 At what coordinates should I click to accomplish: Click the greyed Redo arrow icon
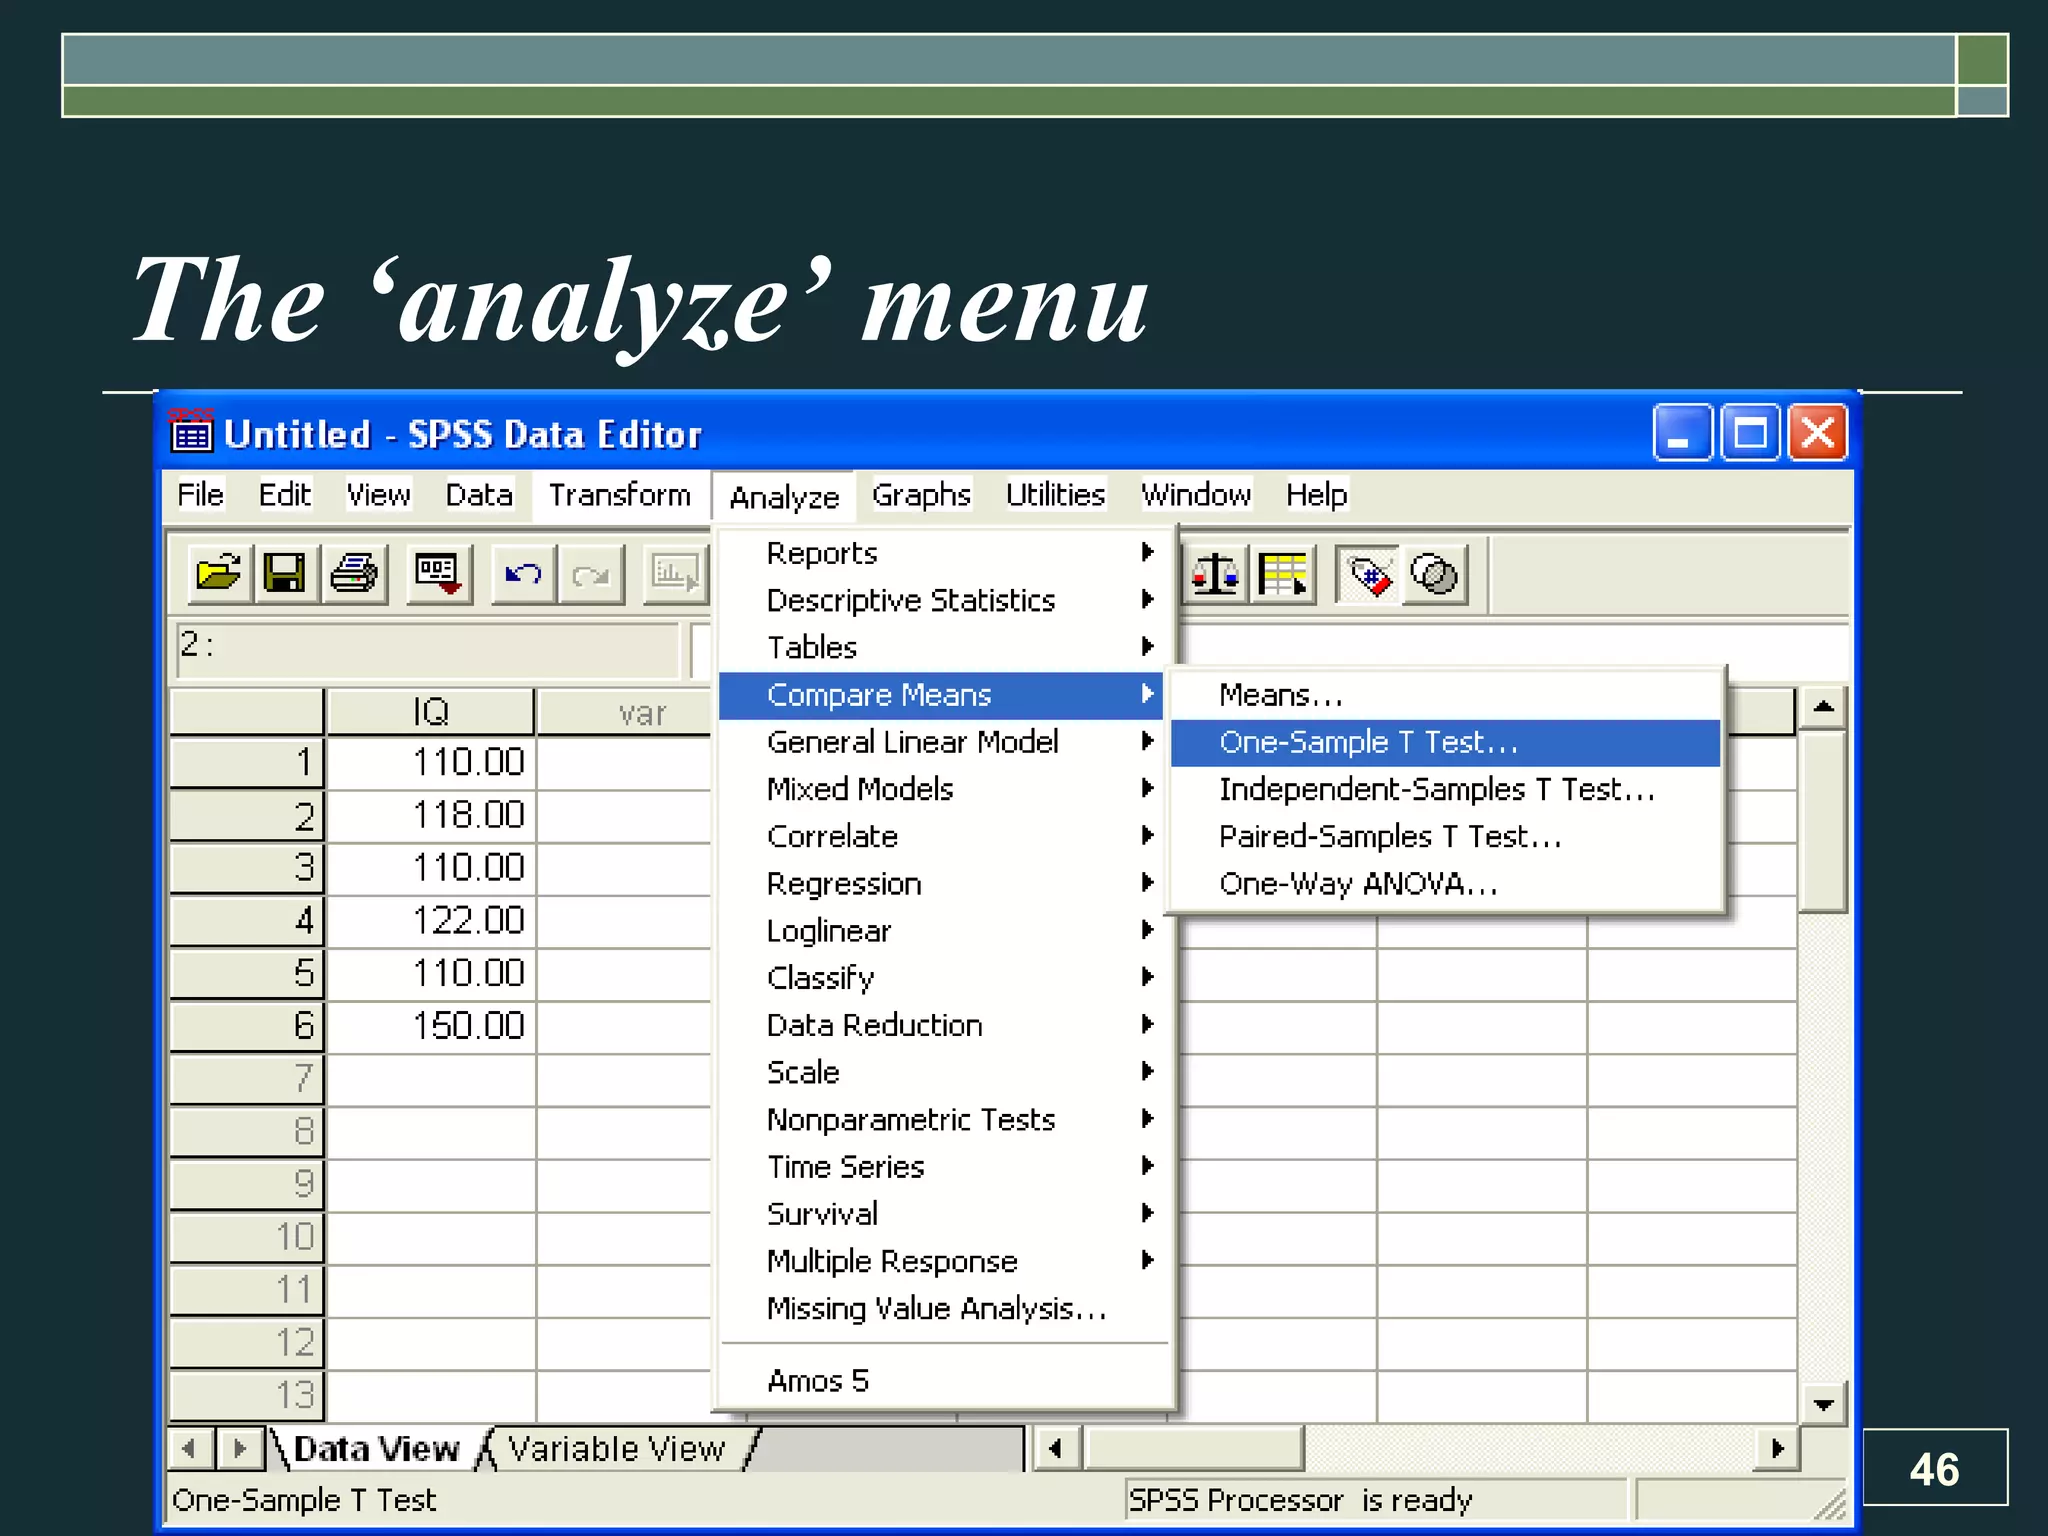[x=591, y=574]
